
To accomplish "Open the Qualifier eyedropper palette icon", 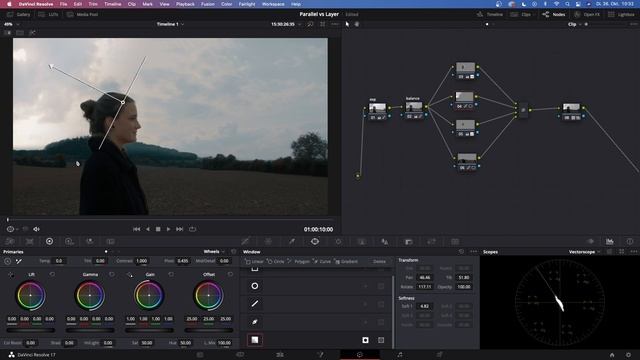I will tap(291, 241).
